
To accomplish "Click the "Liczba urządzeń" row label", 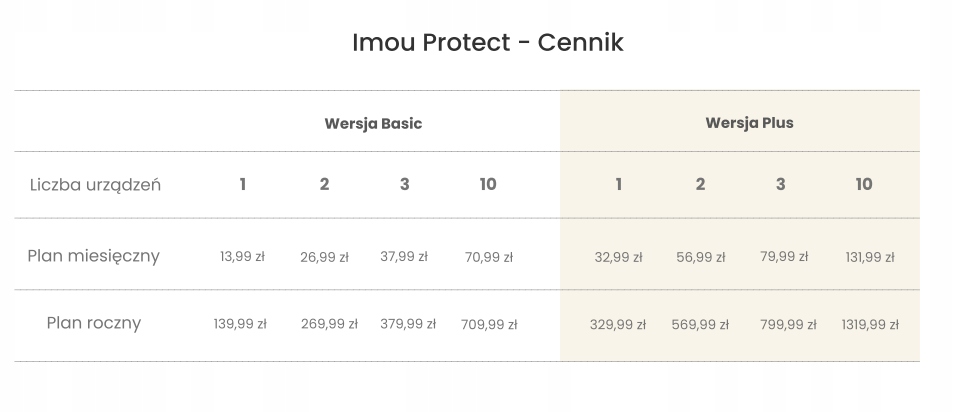I will tap(95, 185).
